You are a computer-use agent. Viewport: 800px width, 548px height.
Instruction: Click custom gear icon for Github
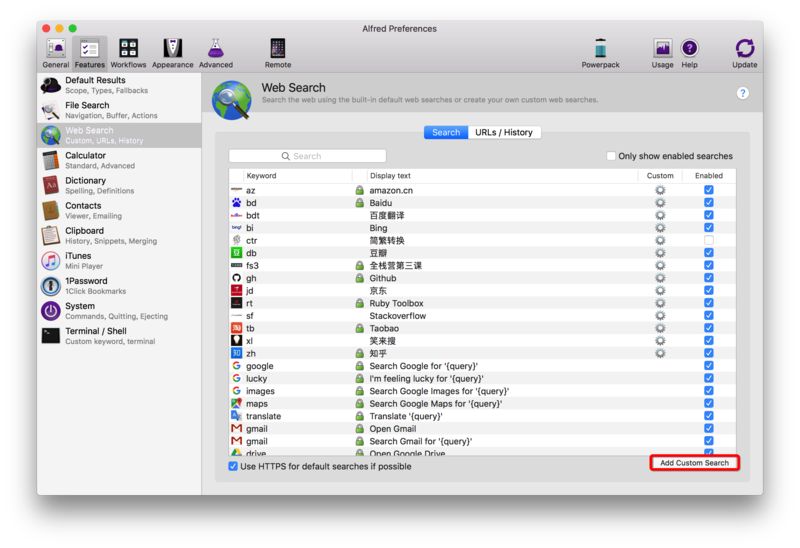click(660, 278)
